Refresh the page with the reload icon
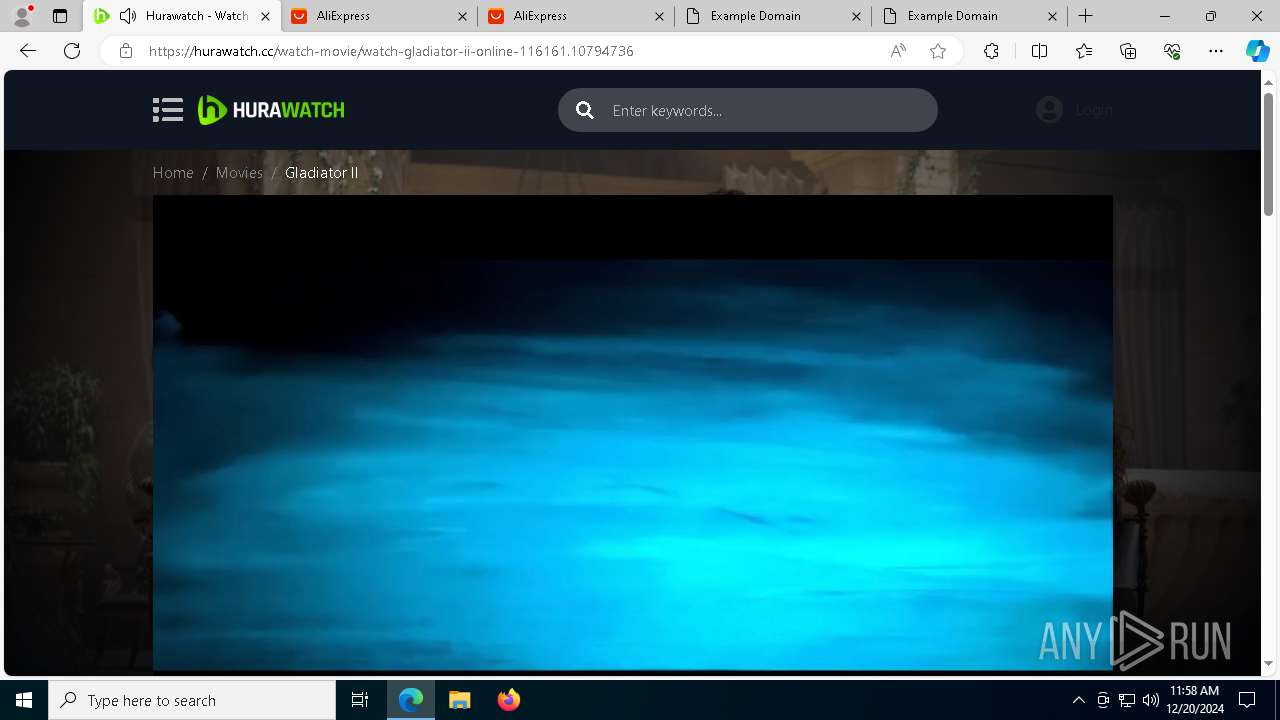The image size is (1280, 720). (72, 51)
